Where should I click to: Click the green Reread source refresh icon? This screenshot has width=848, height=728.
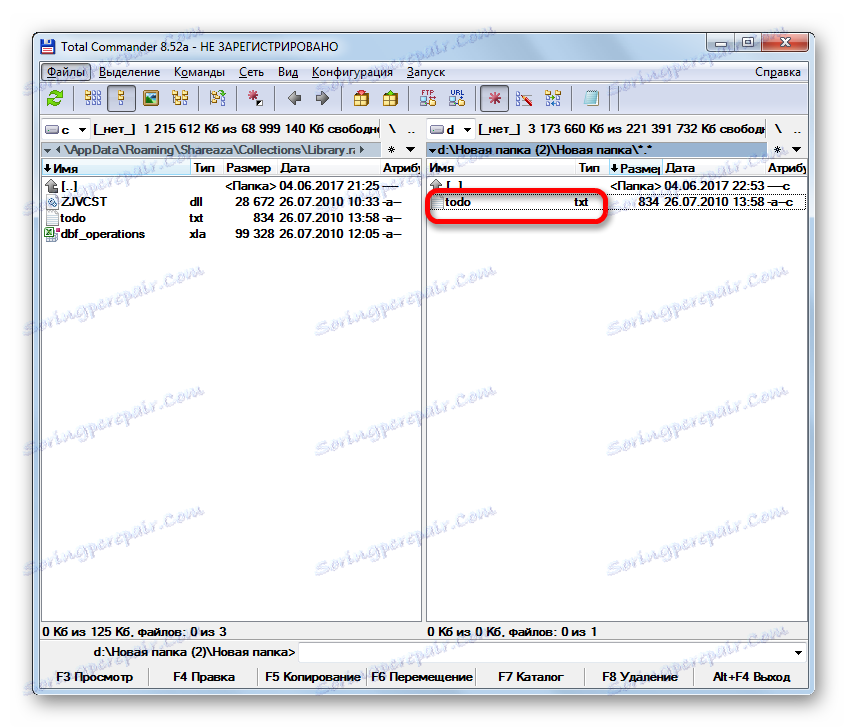tap(55, 98)
